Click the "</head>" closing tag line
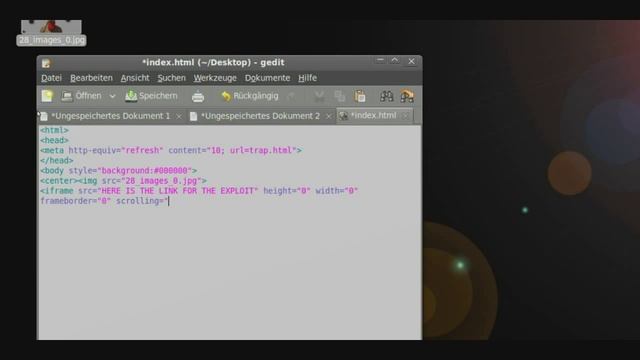This screenshot has height=360, width=640. 57,160
